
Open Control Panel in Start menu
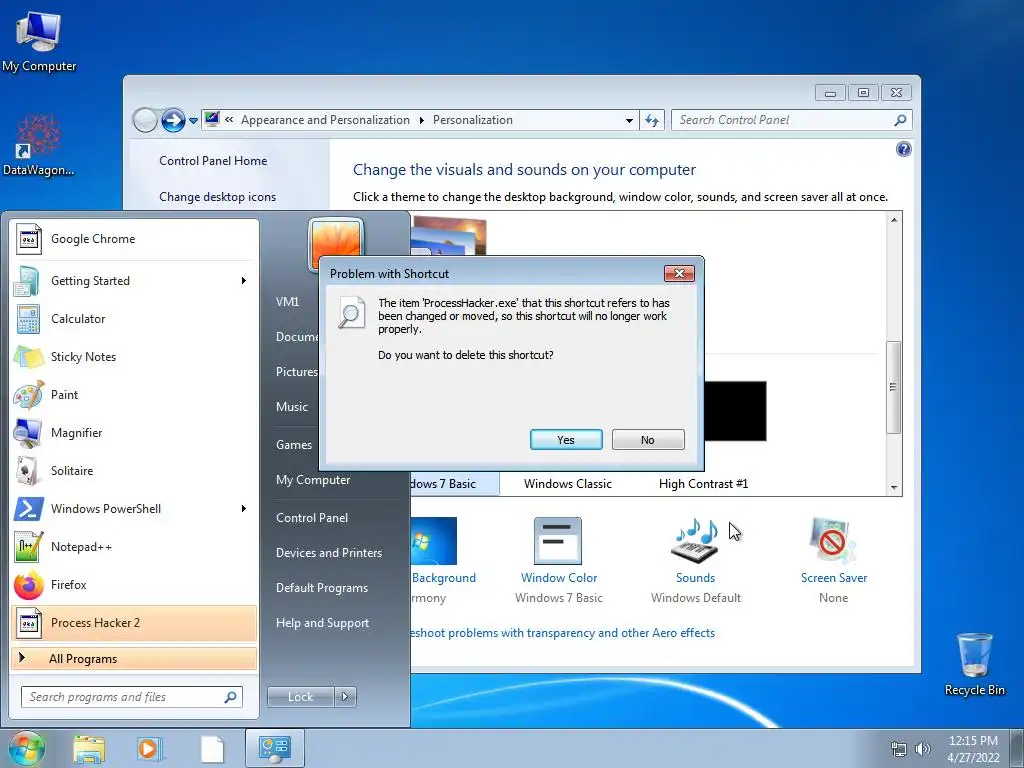pyautogui.click(x=312, y=518)
